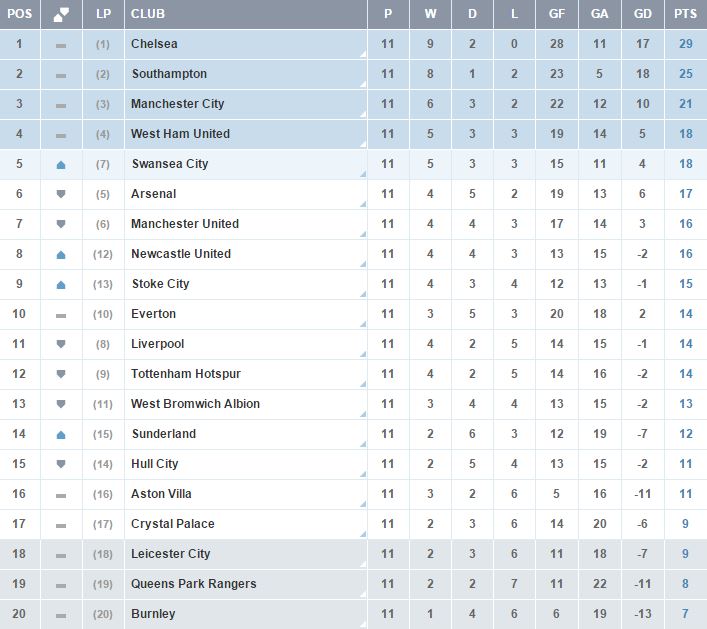Click the down arrow in Liverpool's row

click(x=61, y=344)
